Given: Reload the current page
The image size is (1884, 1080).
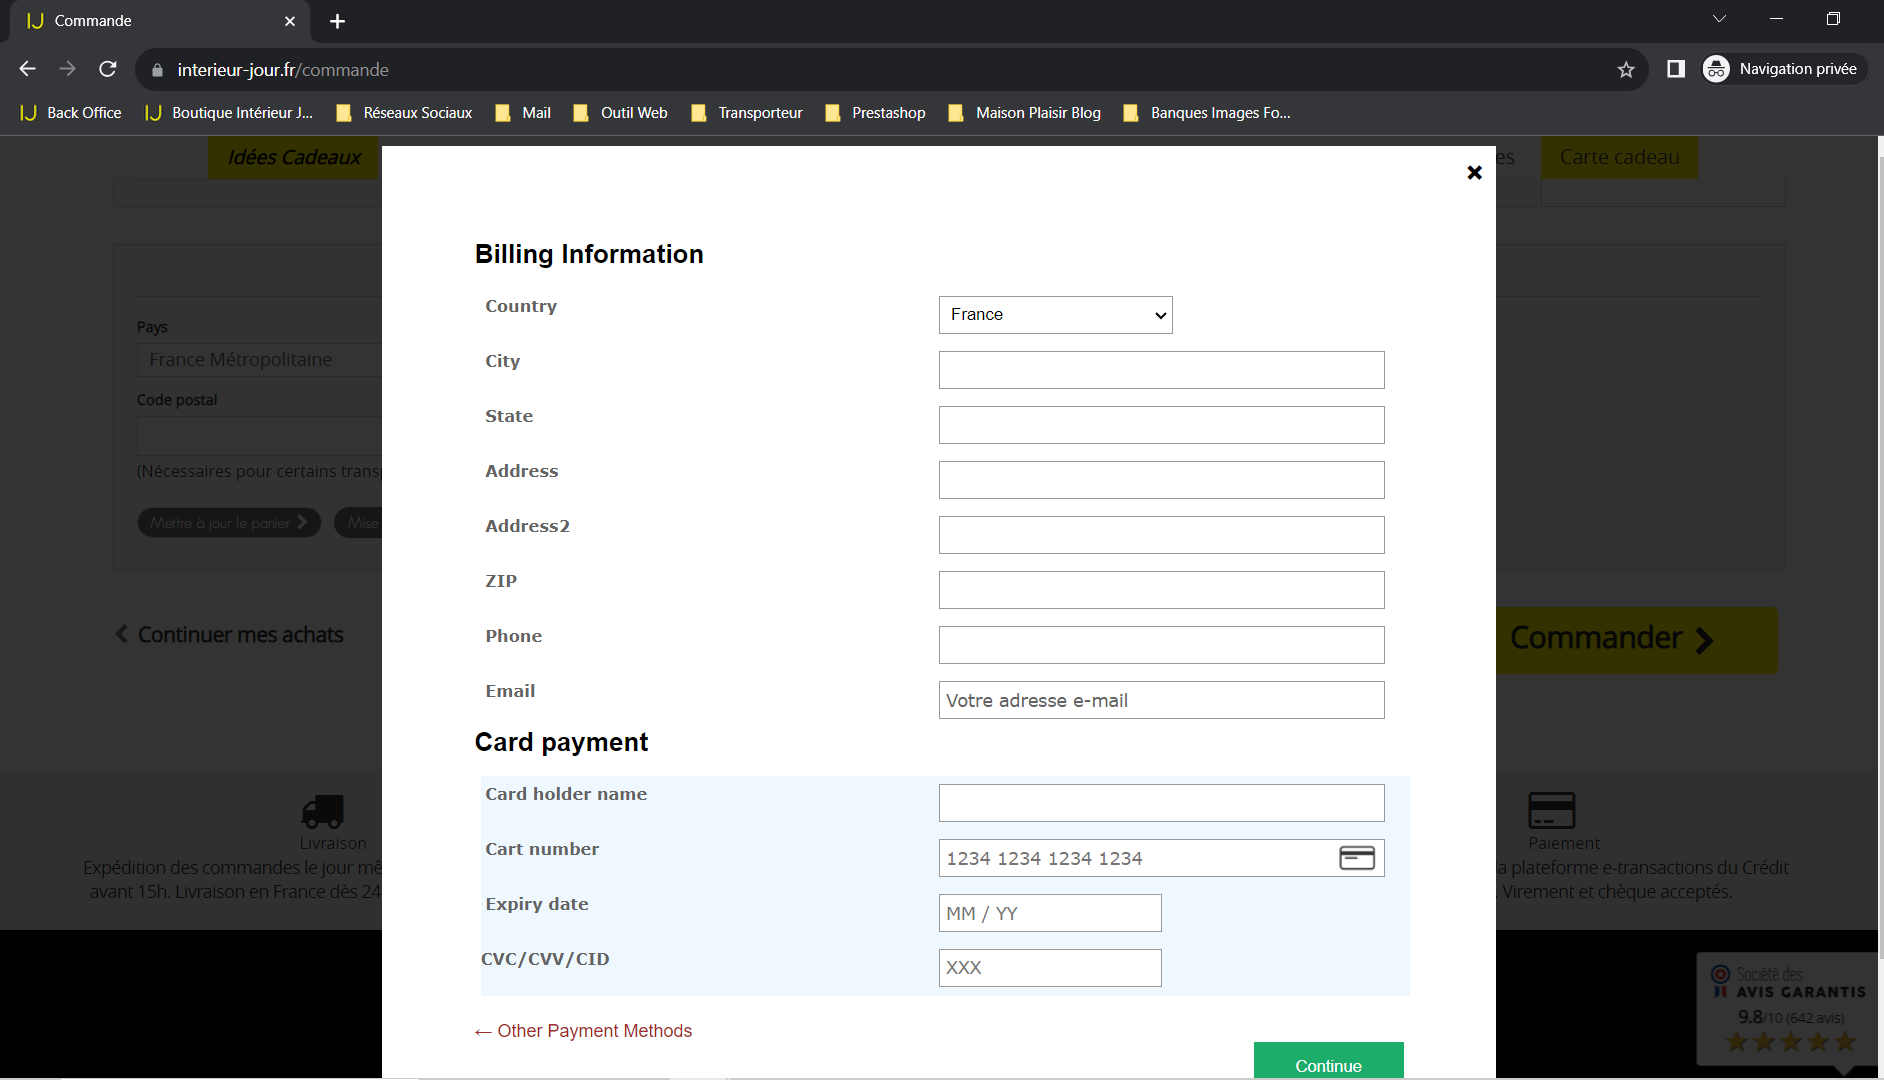Looking at the screenshot, I should point(108,69).
